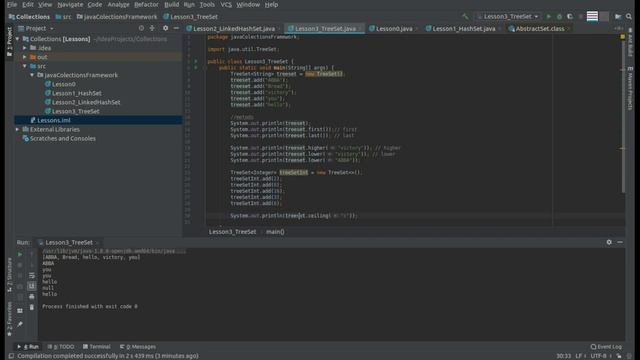Image resolution: width=640 pixels, height=360 pixels.
Task: Click run gutter arrow next to main method
Action: tap(196, 67)
